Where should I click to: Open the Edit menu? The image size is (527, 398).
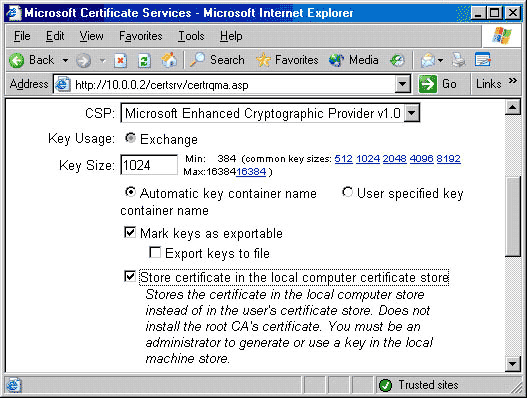(55, 36)
